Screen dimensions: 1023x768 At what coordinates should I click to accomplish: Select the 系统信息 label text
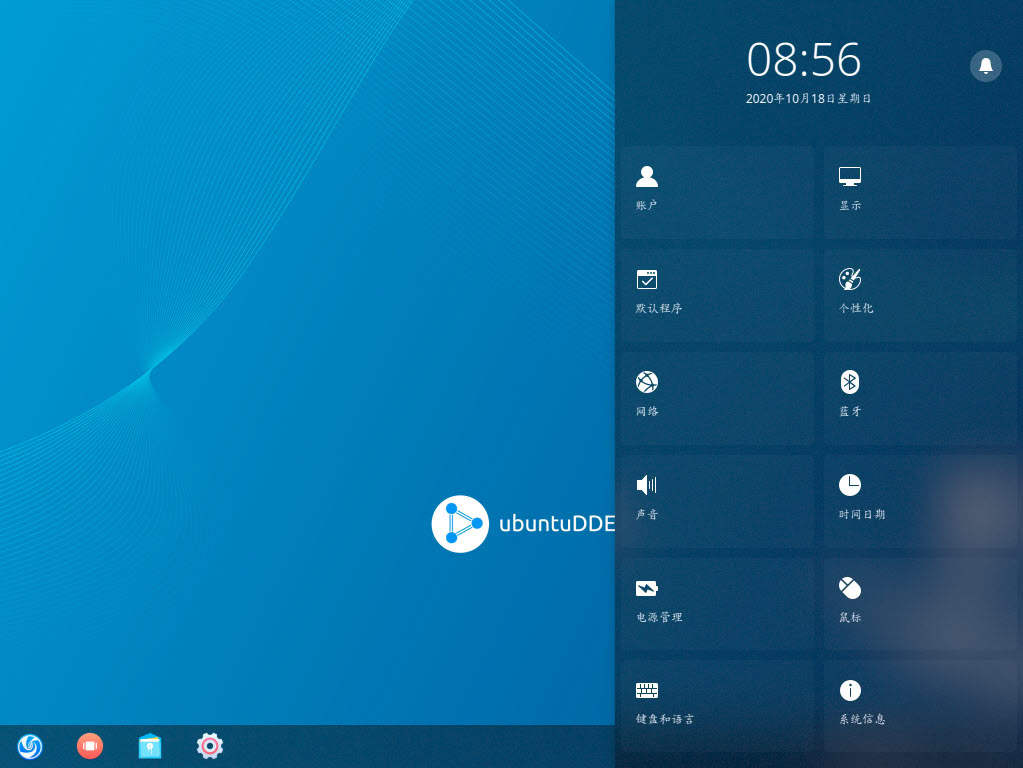pyautogui.click(x=862, y=719)
